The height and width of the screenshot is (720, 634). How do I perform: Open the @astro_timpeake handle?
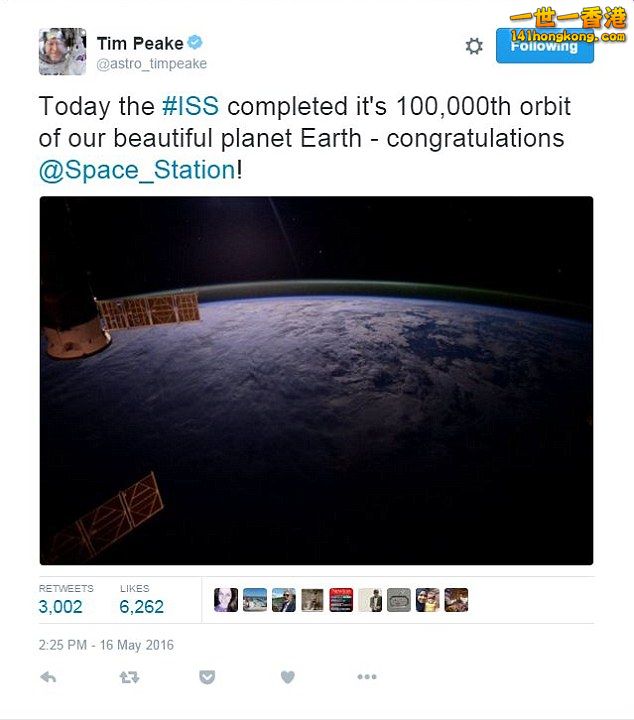[x=151, y=64]
